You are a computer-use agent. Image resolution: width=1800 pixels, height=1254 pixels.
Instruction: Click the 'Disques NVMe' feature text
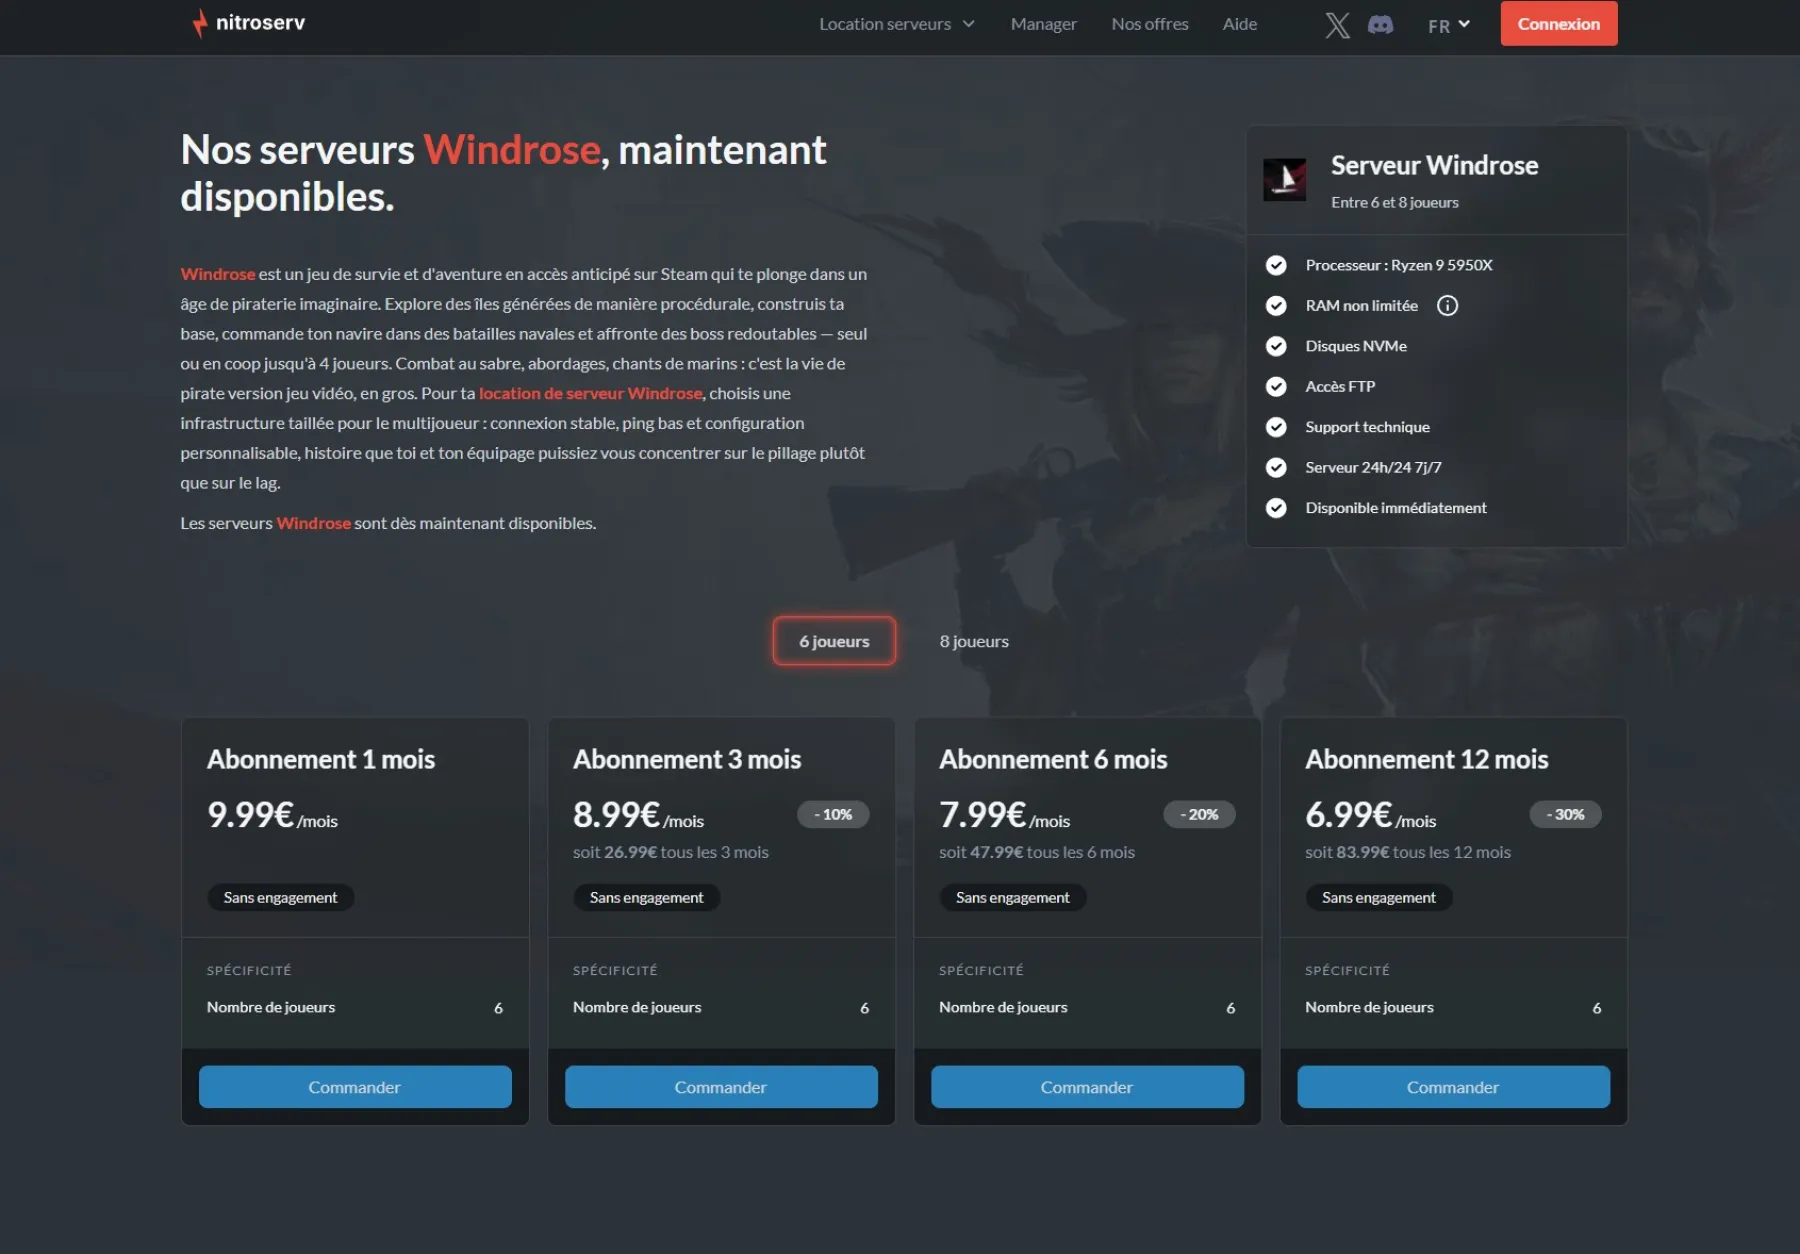1356,346
